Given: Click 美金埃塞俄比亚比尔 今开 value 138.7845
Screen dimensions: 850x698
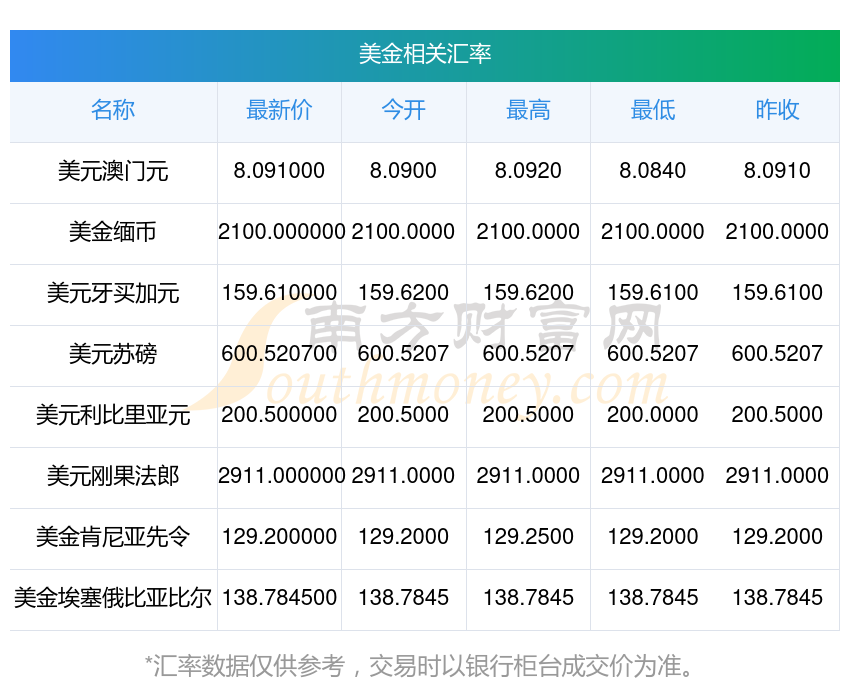Looking at the screenshot, I should (x=403, y=598).
